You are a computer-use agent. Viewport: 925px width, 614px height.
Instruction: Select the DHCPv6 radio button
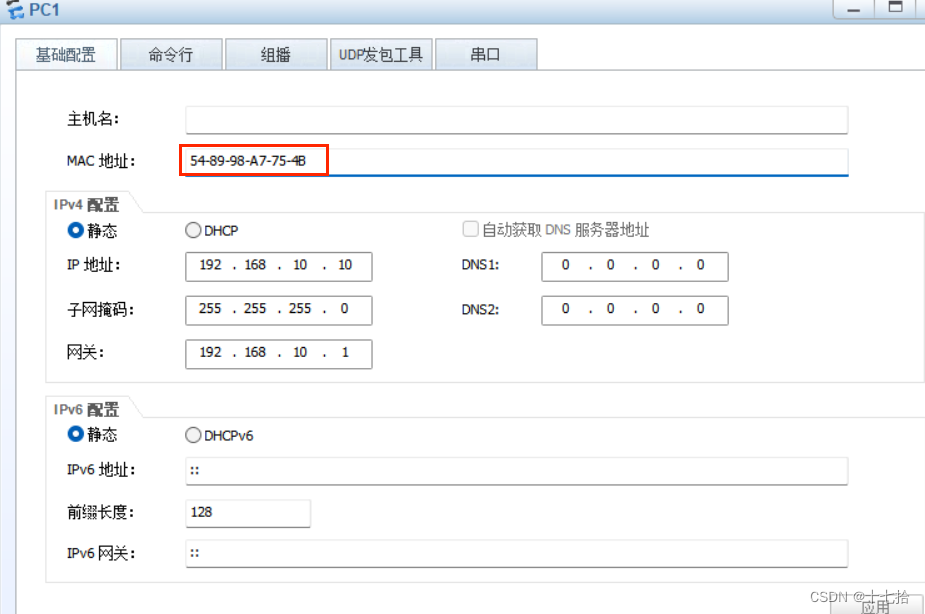[x=193, y=435]
